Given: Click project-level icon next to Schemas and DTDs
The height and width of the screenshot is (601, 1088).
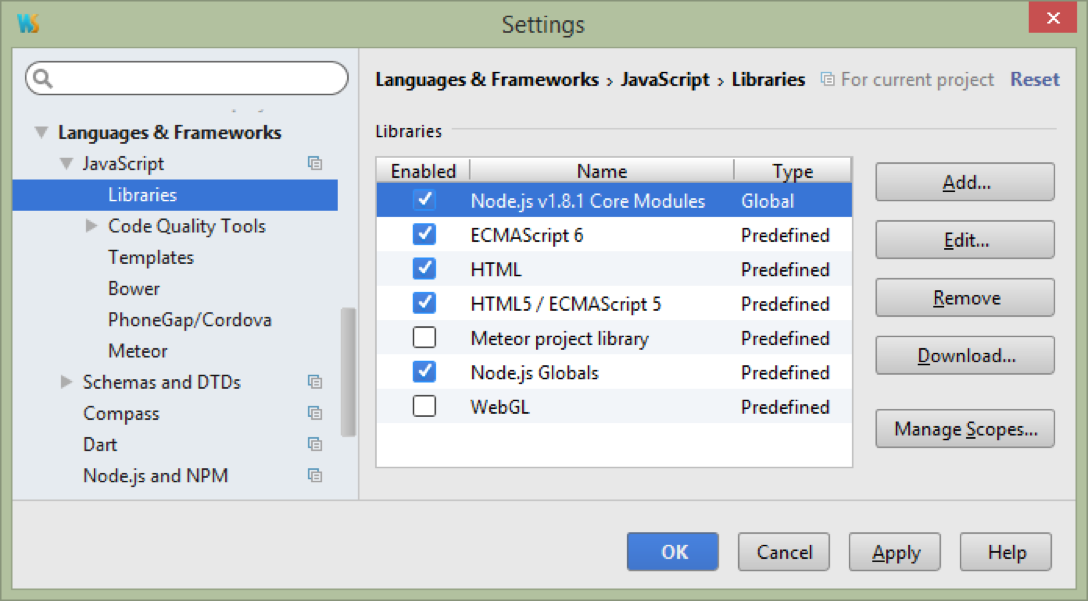Looking at the screenshot, I should (x=315, y=382).
